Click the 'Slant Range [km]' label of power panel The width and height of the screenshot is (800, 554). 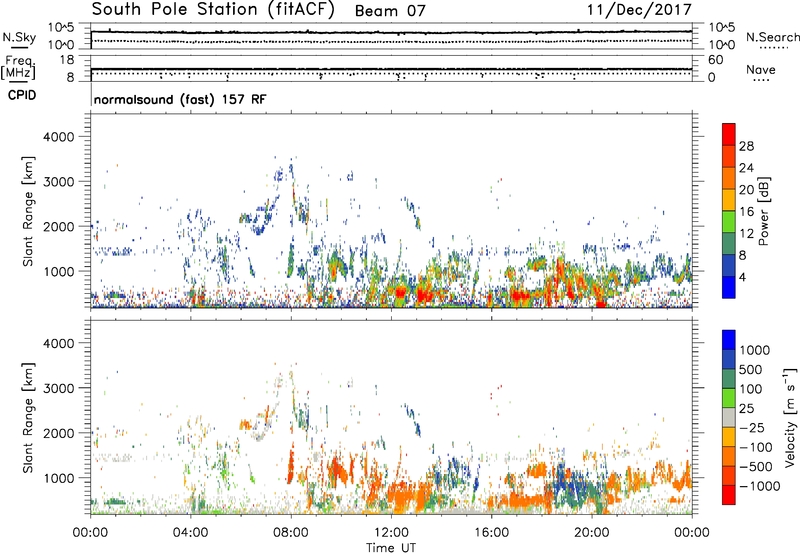click(x=28, y=211)
